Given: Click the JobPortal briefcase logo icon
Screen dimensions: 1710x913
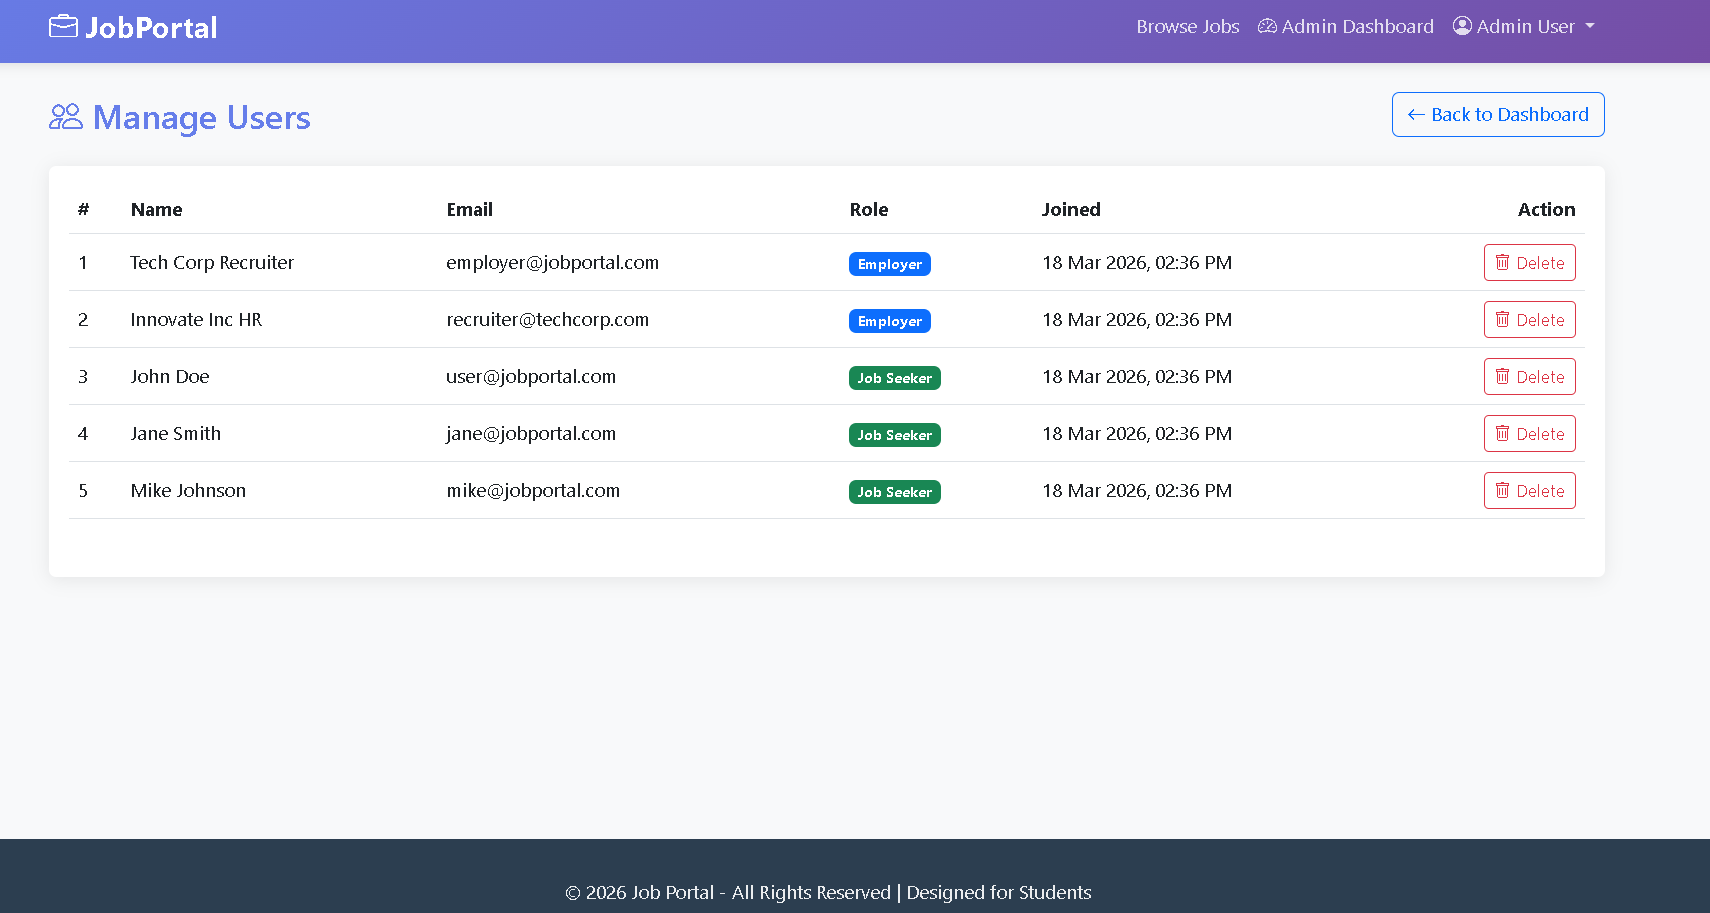Looking at the screenshot, I should coord(63,26).
